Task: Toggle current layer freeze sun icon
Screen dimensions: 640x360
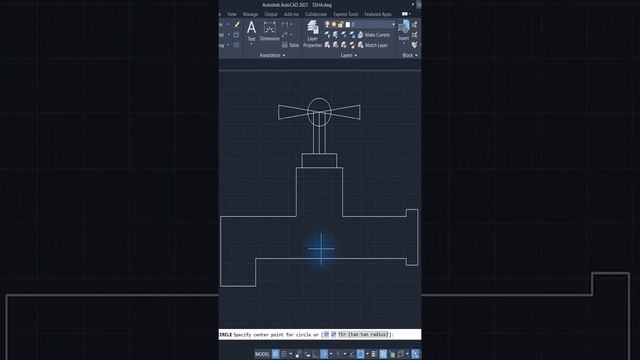Action: coord(334,24)
